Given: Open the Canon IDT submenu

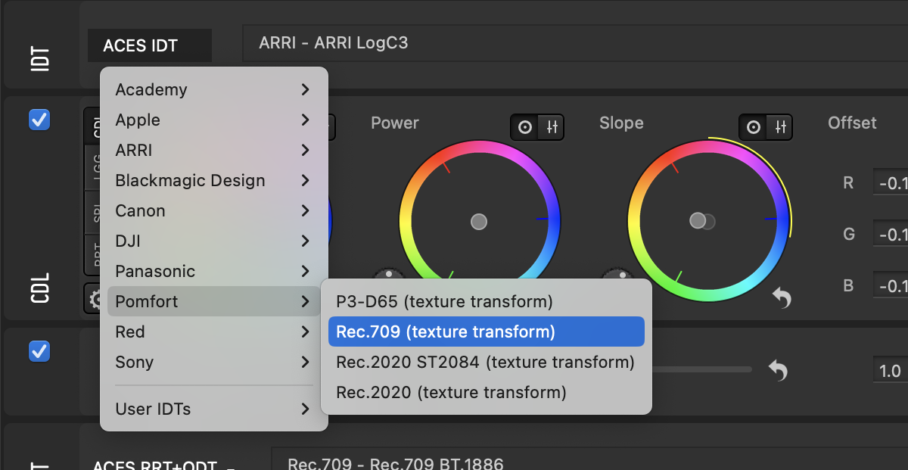Looking at the screenshot, I should [x=214, y=211].
